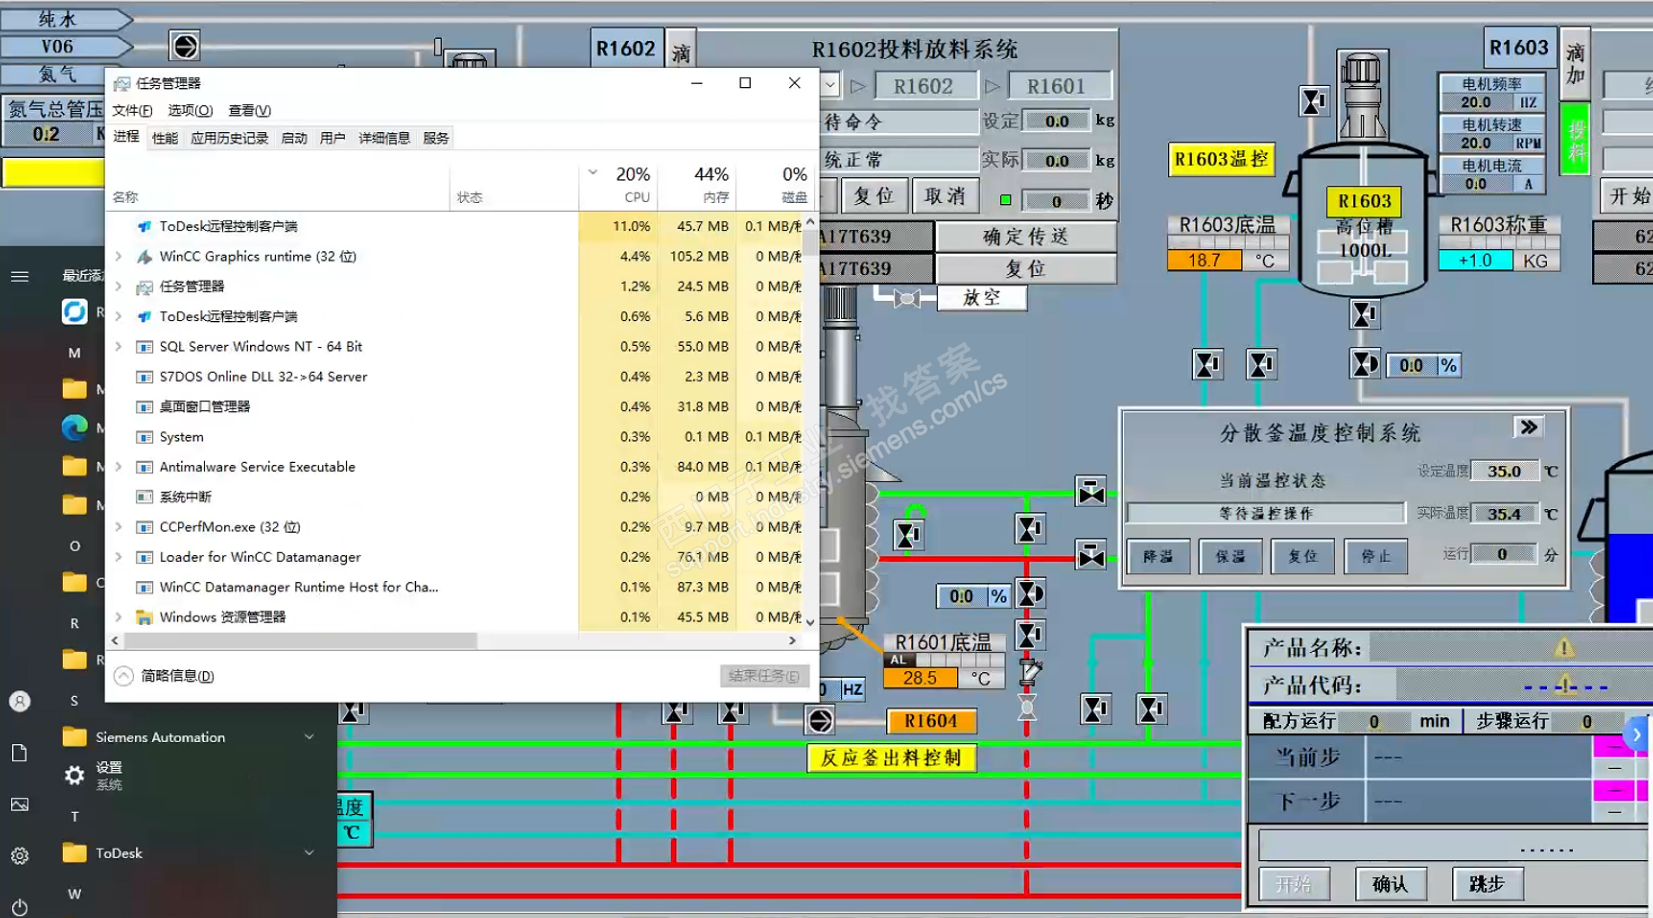Collapse details via 简略信息 arrow

pos(123,676)
